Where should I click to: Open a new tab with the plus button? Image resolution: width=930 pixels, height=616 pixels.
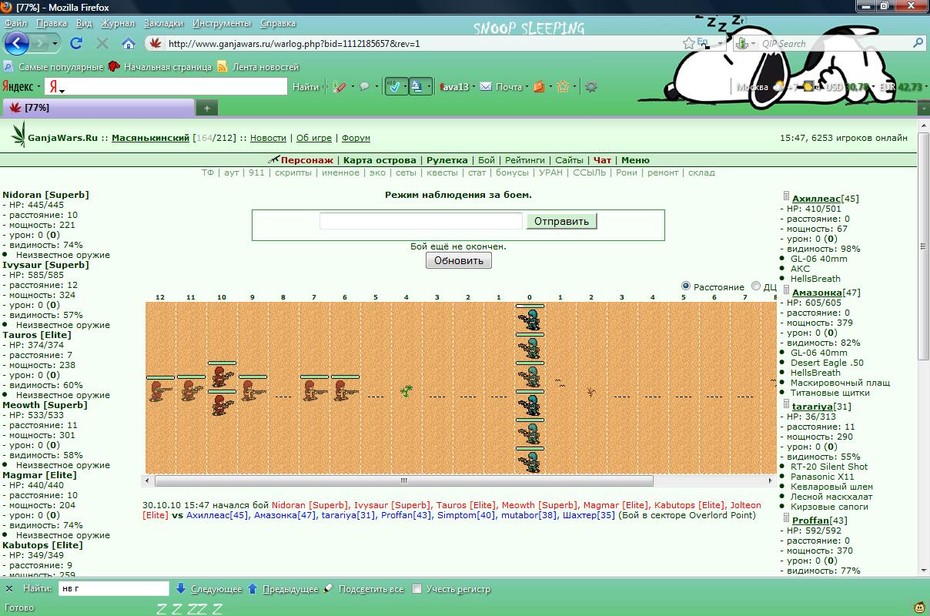click(x=207, y=108)
